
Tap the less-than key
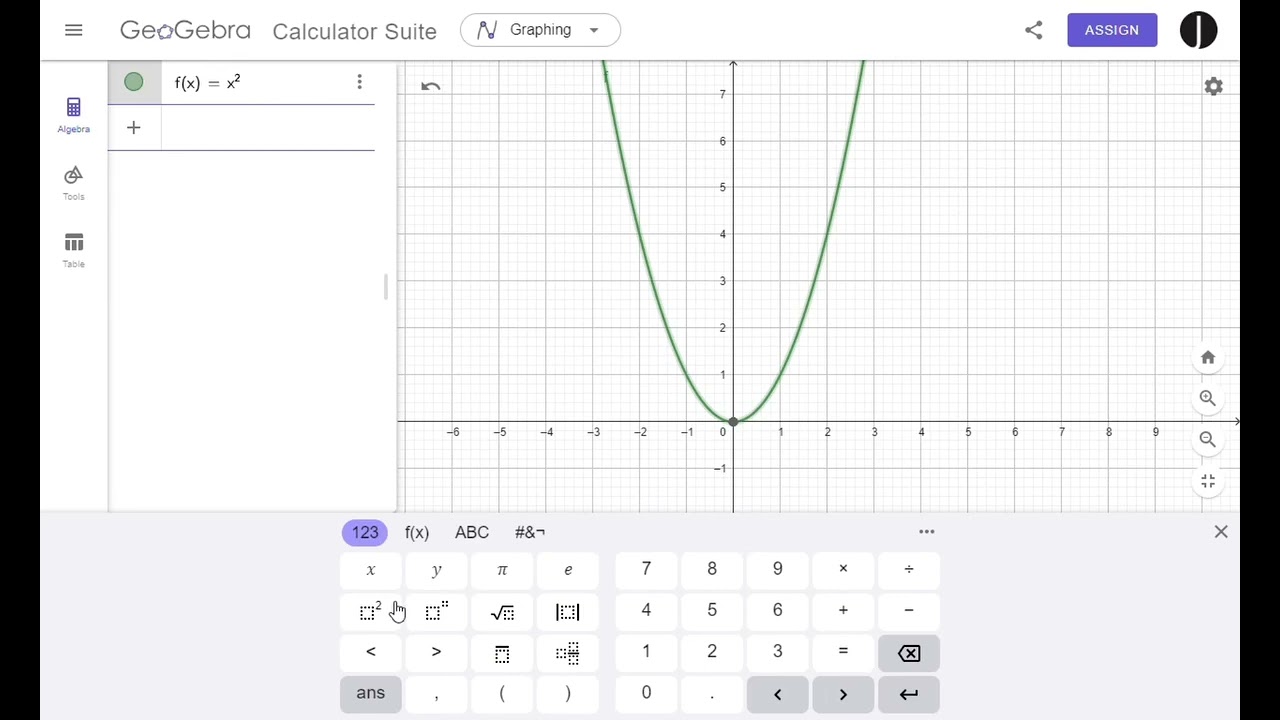(x=371, y=652)
